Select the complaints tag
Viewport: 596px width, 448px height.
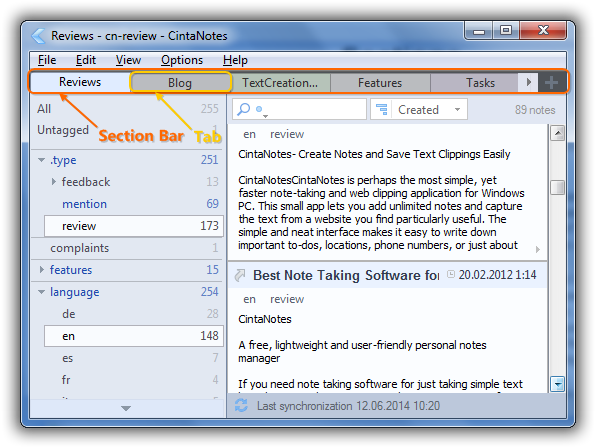(x=79, y=248)
